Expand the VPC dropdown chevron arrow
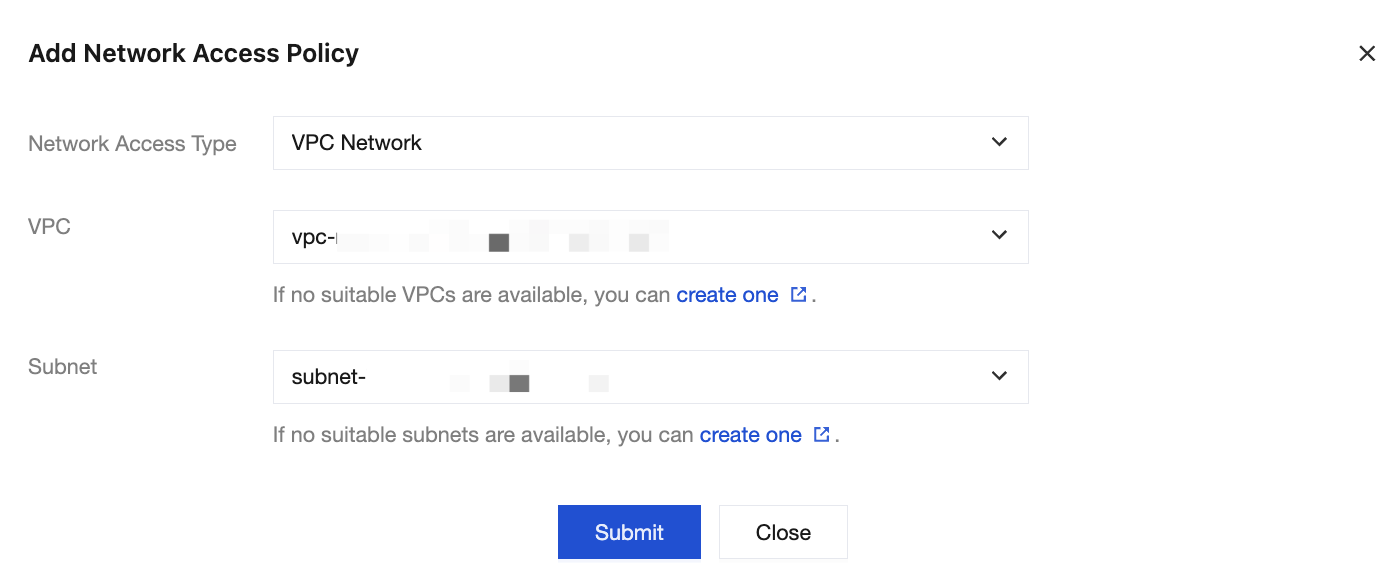 tap(999, 235)
